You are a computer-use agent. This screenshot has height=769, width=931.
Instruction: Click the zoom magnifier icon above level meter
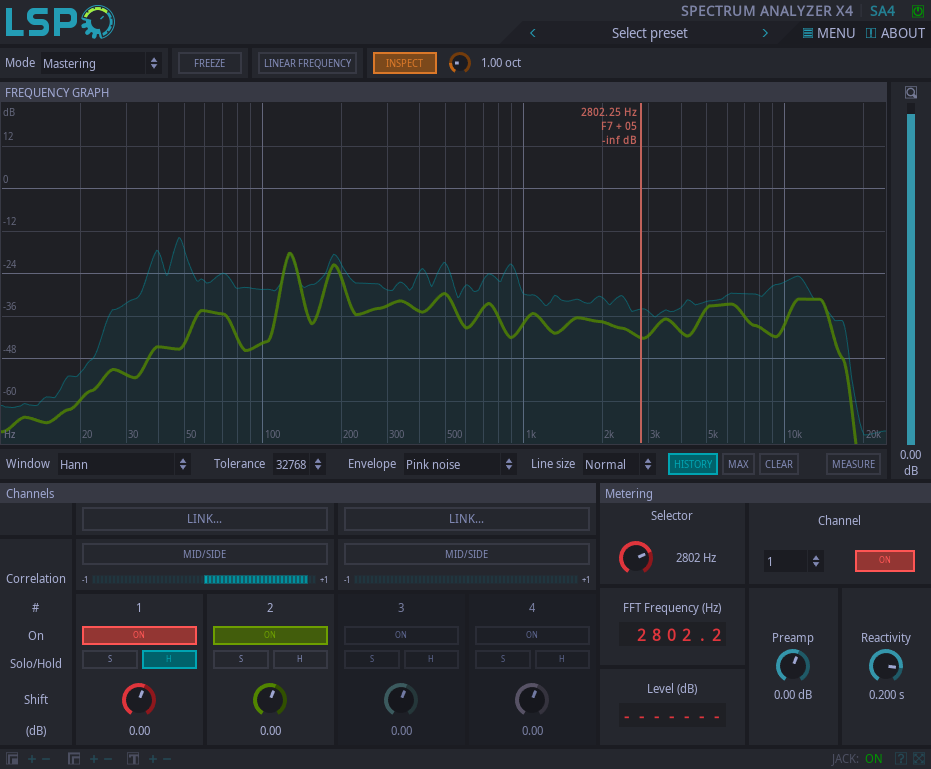(911, 93)
